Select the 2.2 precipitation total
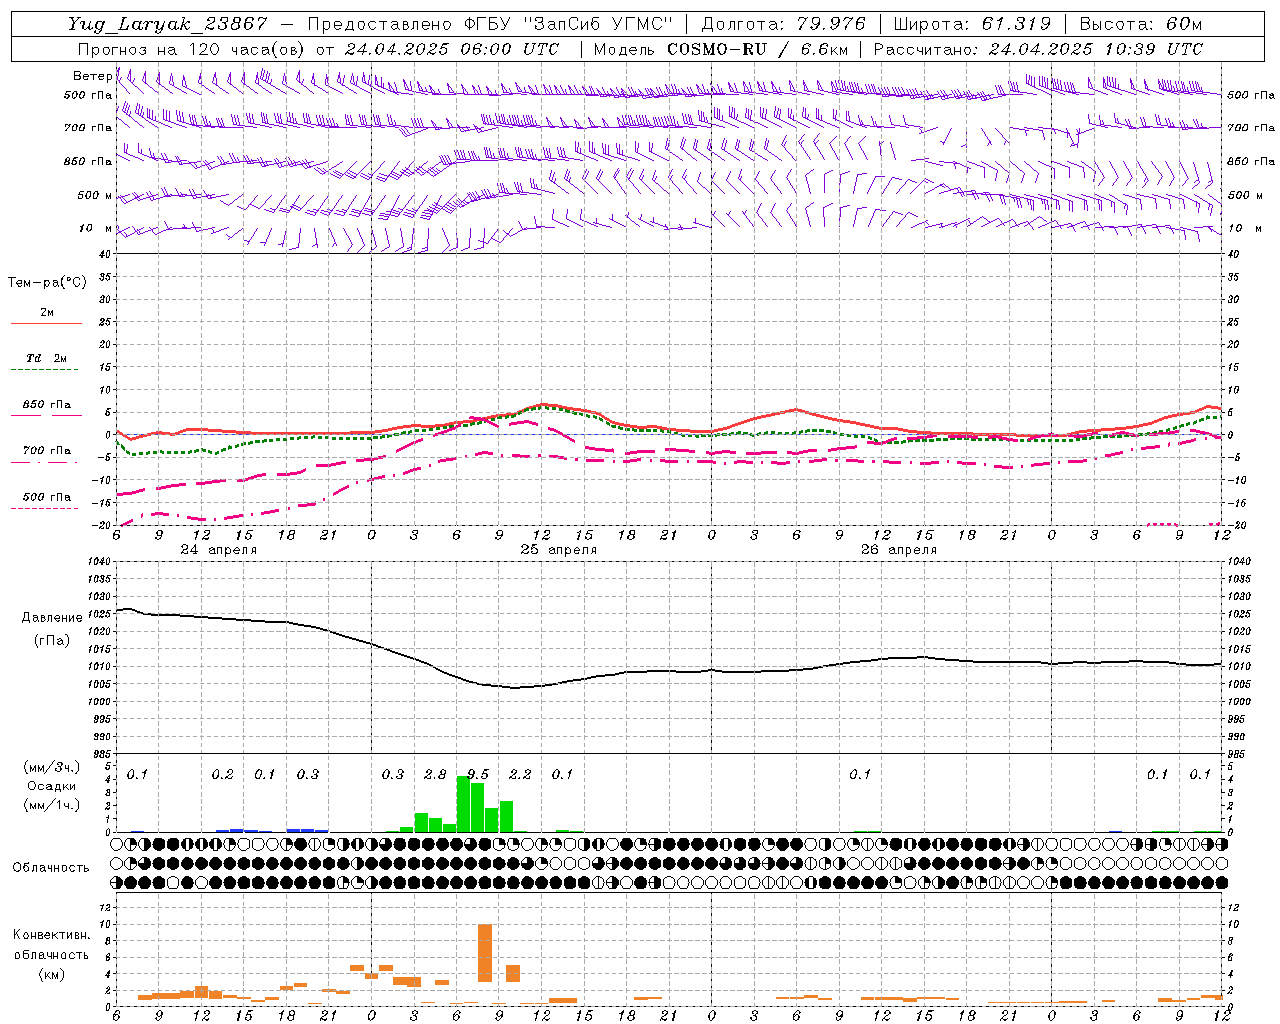Viewport: 1280px width, 1024px height. (520, 775)
